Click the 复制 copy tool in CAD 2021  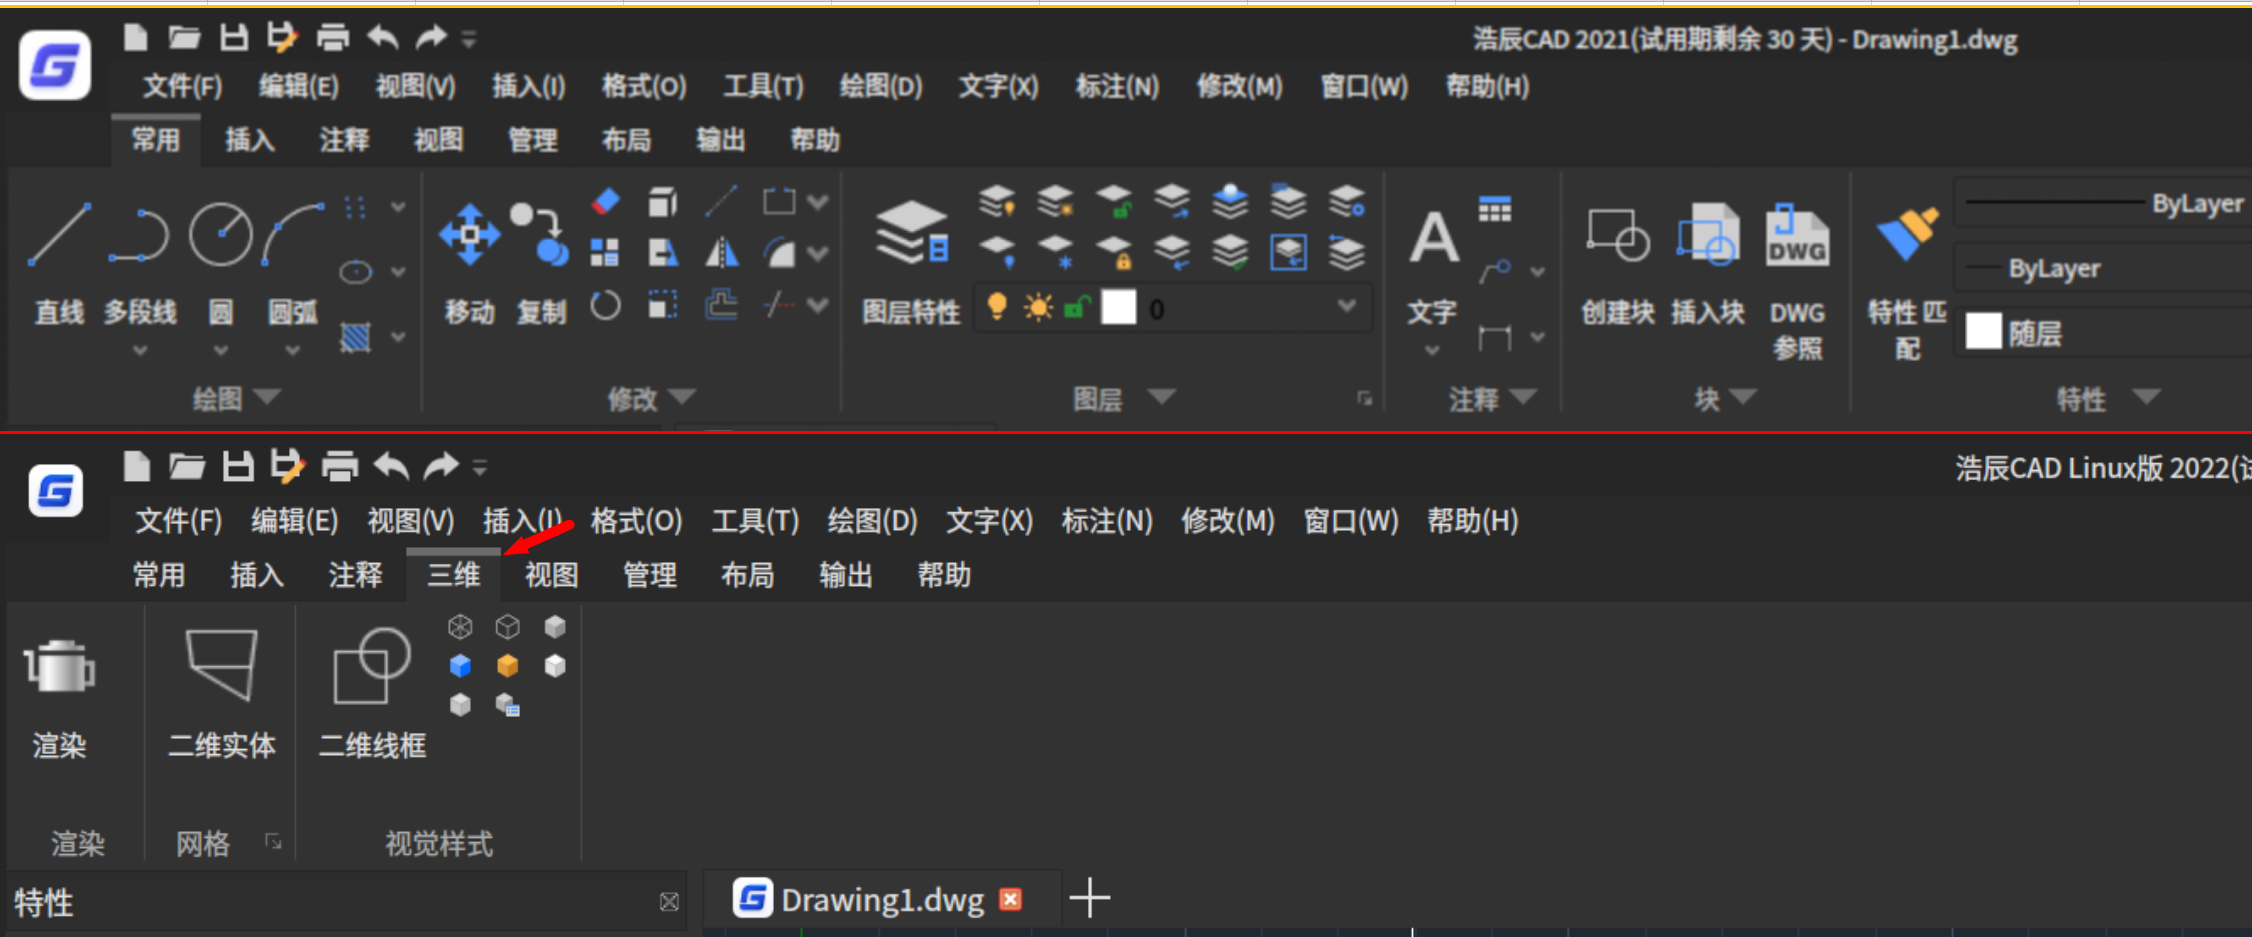(x=541, y=262)
